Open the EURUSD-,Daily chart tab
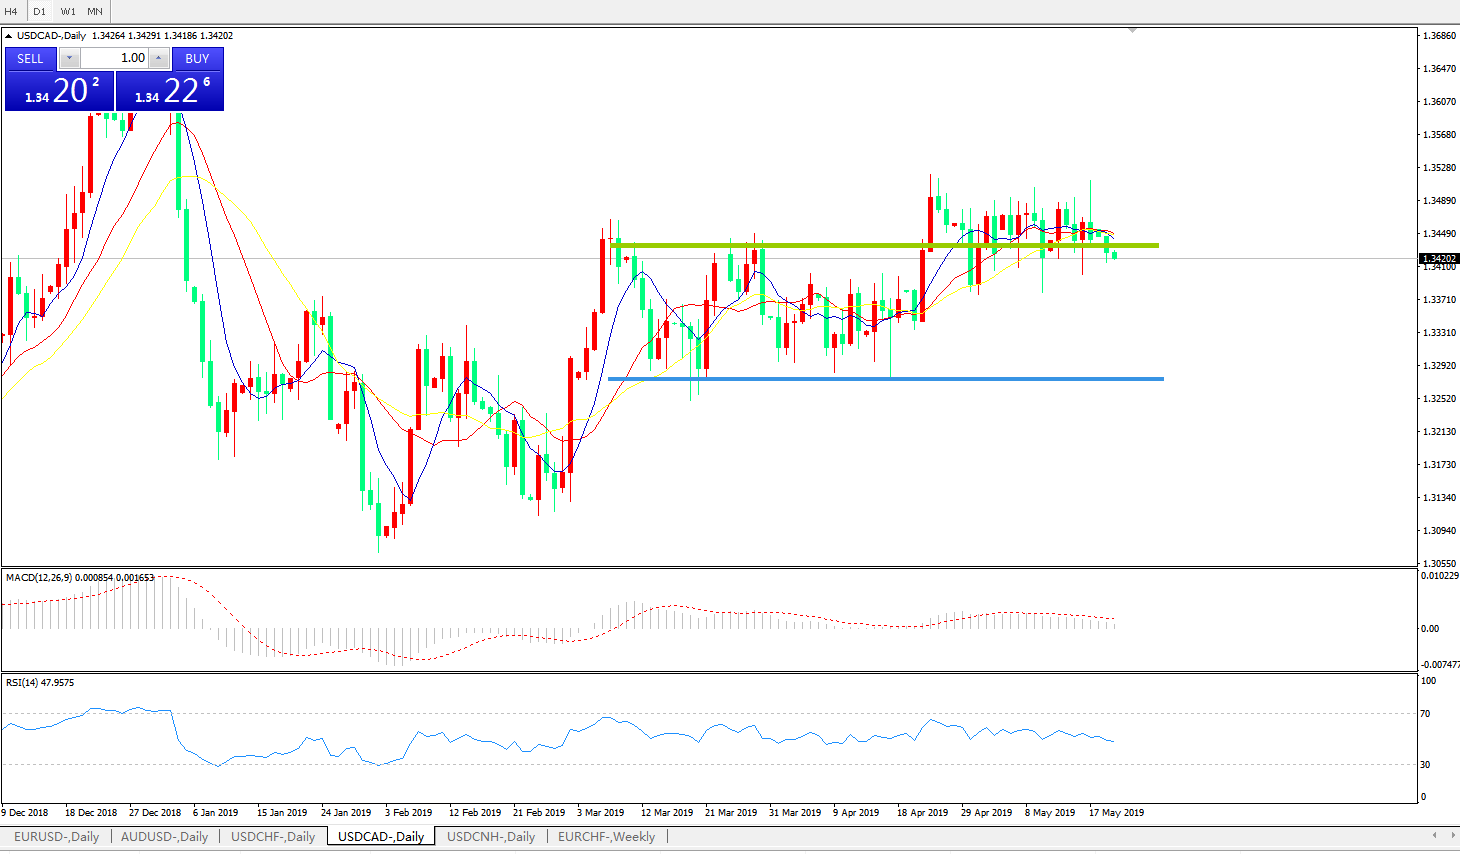 click(x=56, y=837)
